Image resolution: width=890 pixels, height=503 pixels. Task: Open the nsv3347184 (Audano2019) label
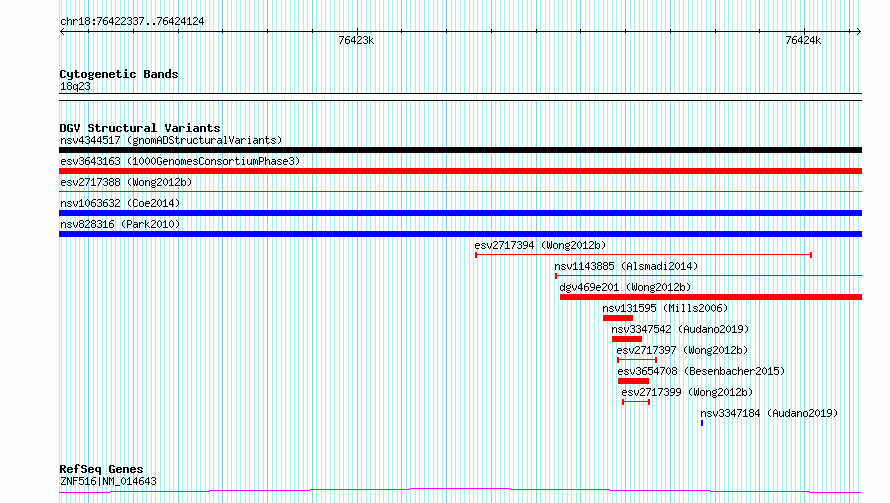pos(769,413)
